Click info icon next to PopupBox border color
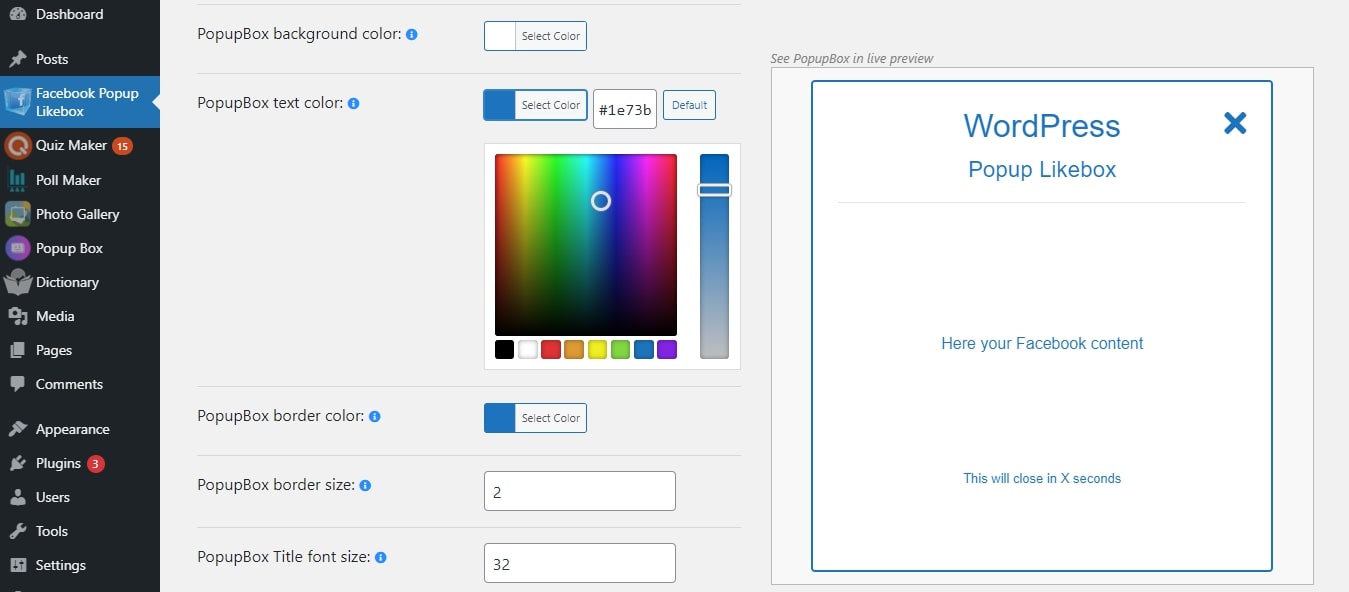The image size is (1349, 592). (375, 416)
